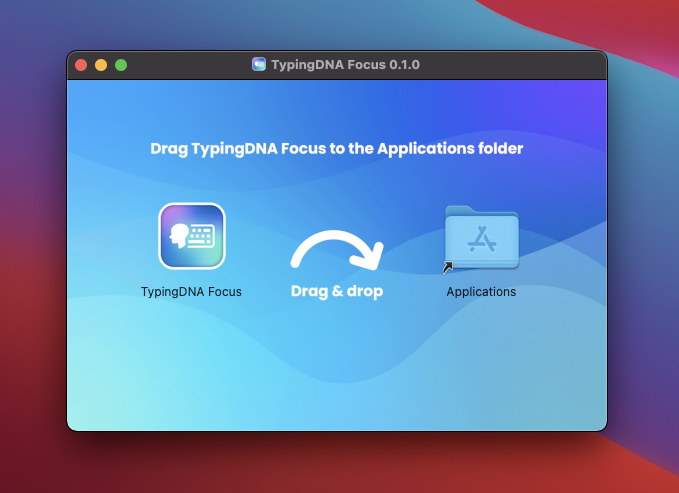Click the small title bar disk icon

click(259, 65)
